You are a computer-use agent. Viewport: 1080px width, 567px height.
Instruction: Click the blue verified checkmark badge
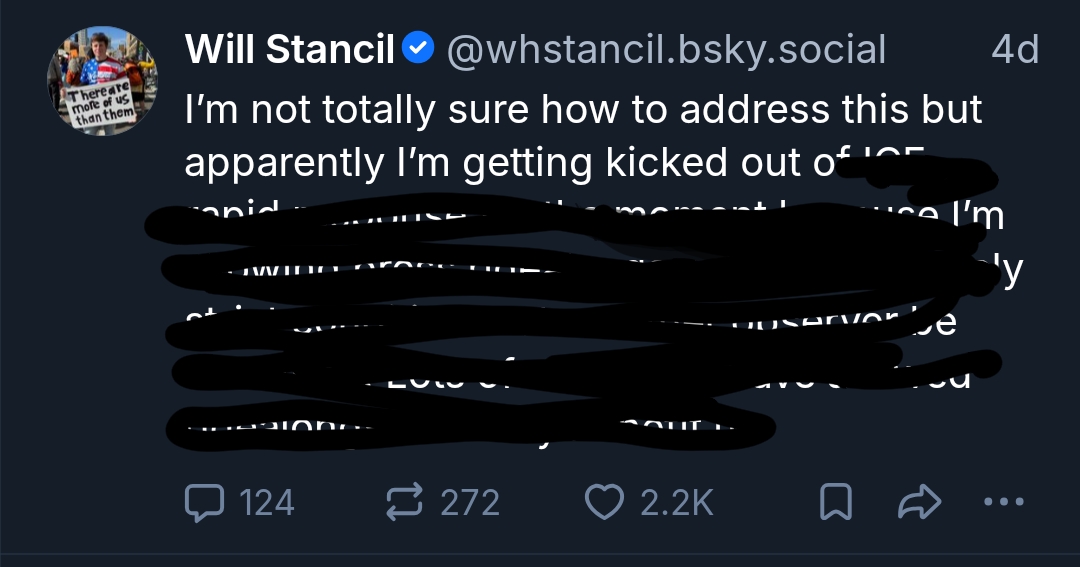(x=418, y=48)
